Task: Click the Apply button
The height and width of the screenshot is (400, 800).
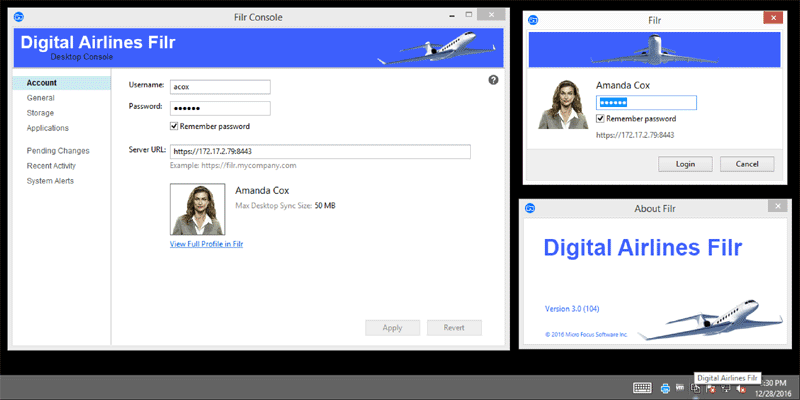Action: click(392, 328)
